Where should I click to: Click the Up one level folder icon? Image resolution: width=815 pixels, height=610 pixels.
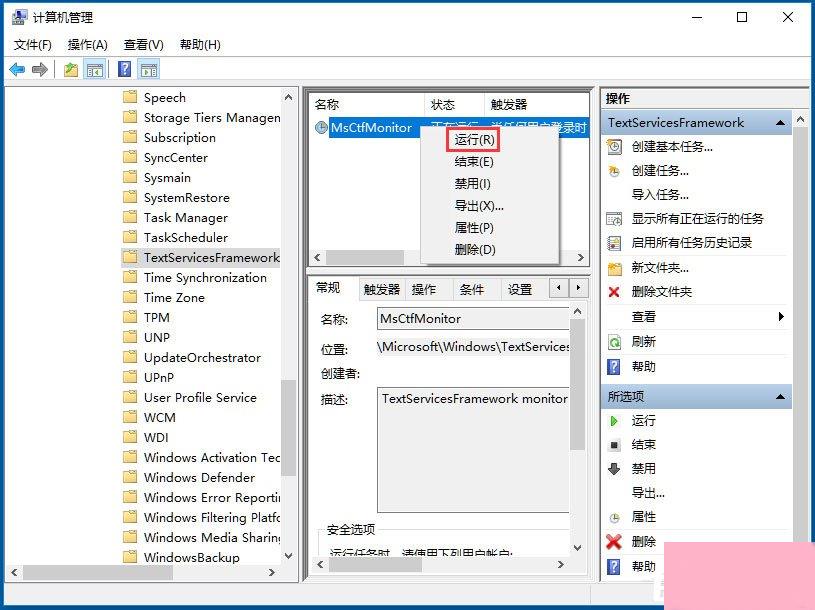click(x=71, y=69)
